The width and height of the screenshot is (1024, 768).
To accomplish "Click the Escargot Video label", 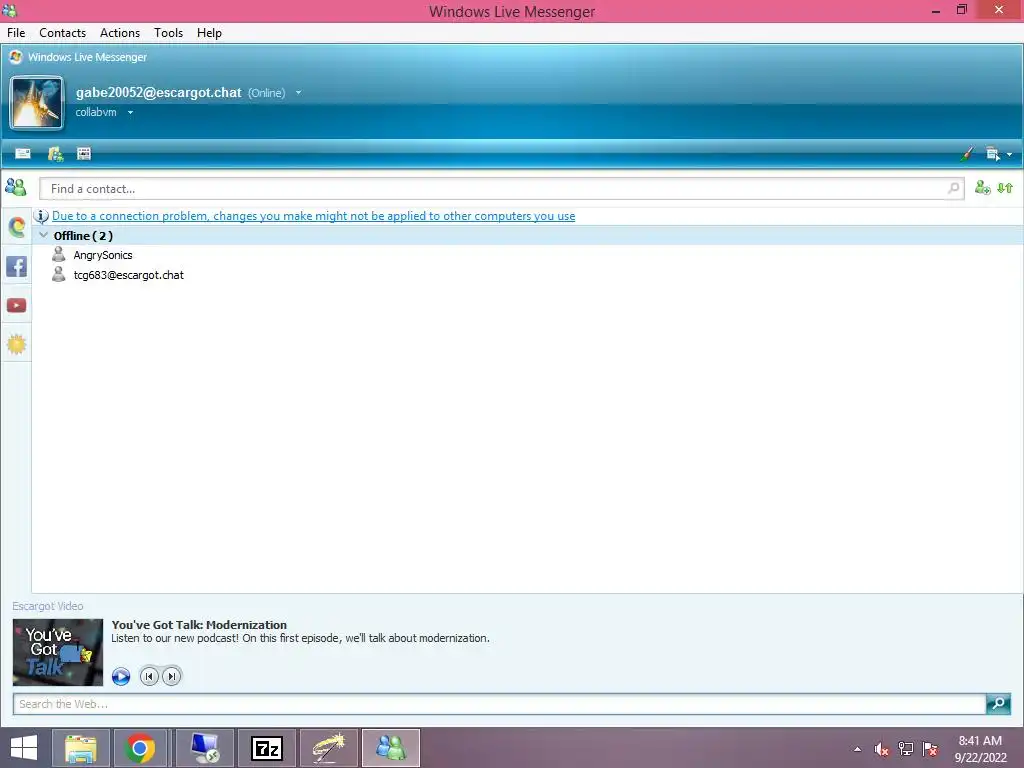I will (48, 606).
